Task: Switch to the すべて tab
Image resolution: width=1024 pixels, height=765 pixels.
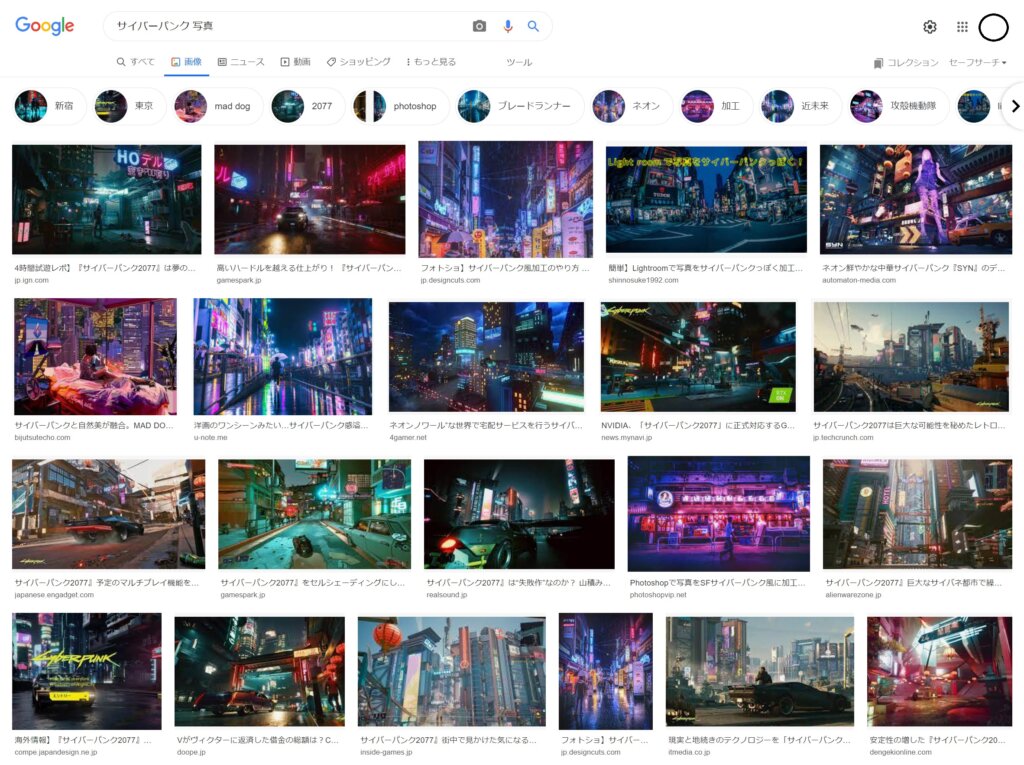Action: tap(136, 62)
